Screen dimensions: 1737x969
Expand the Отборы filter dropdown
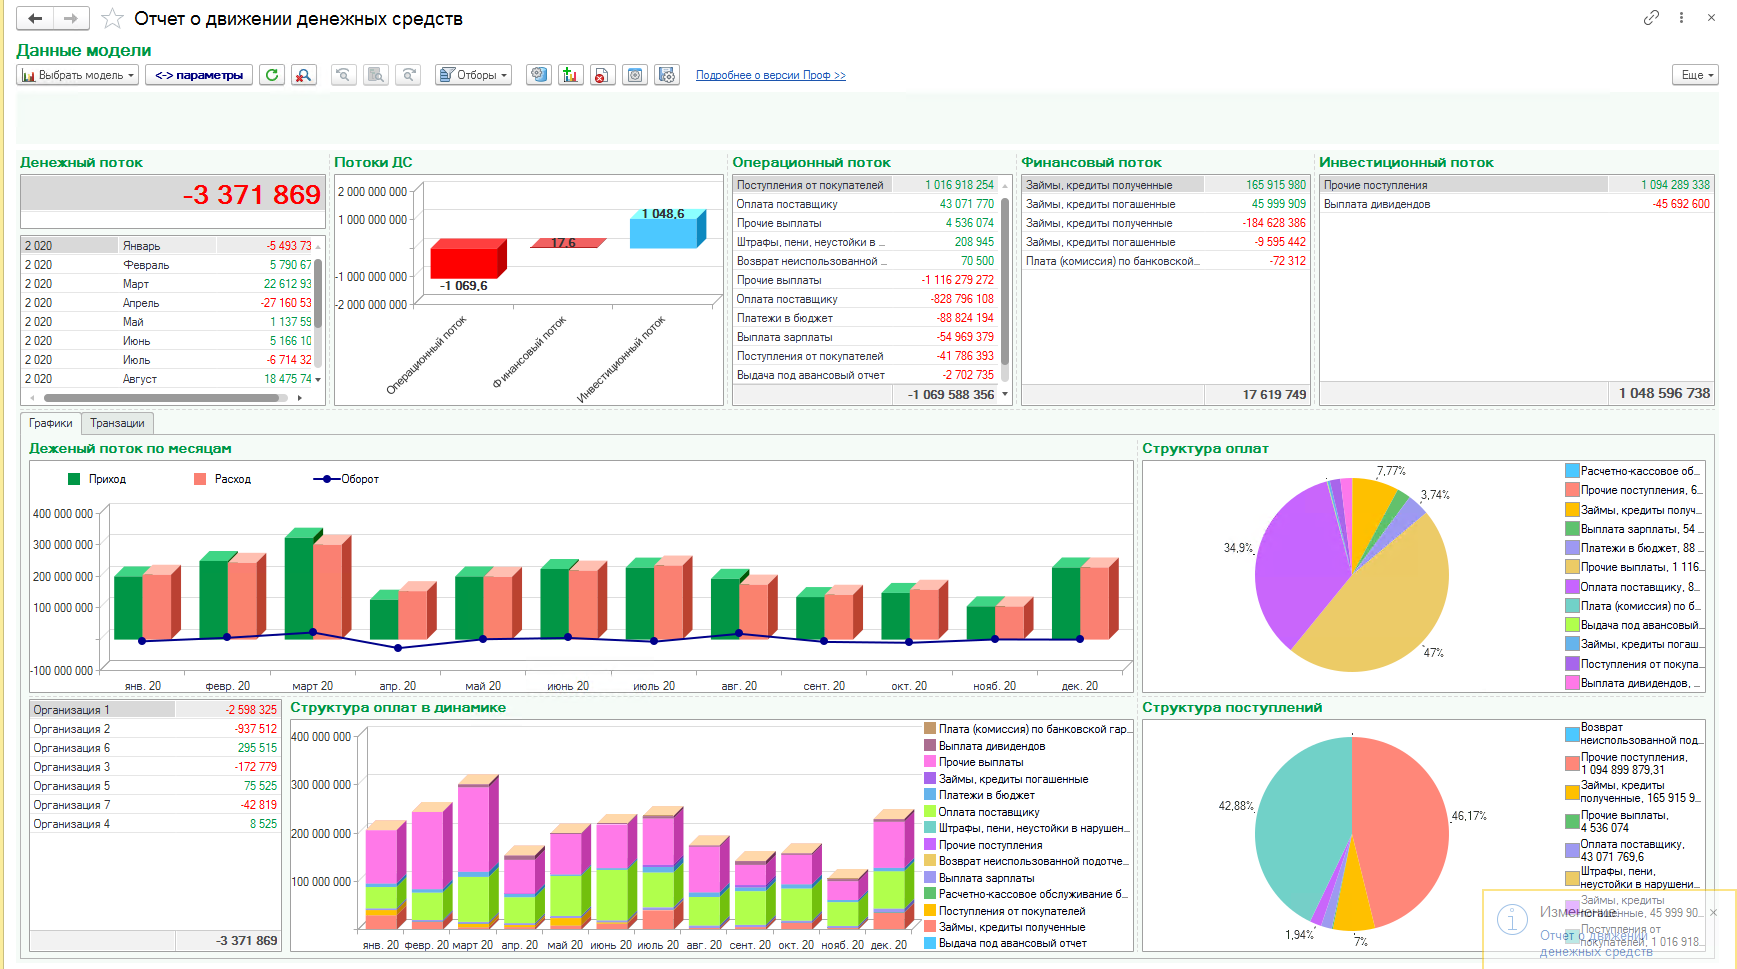click(x=474, y=75)
